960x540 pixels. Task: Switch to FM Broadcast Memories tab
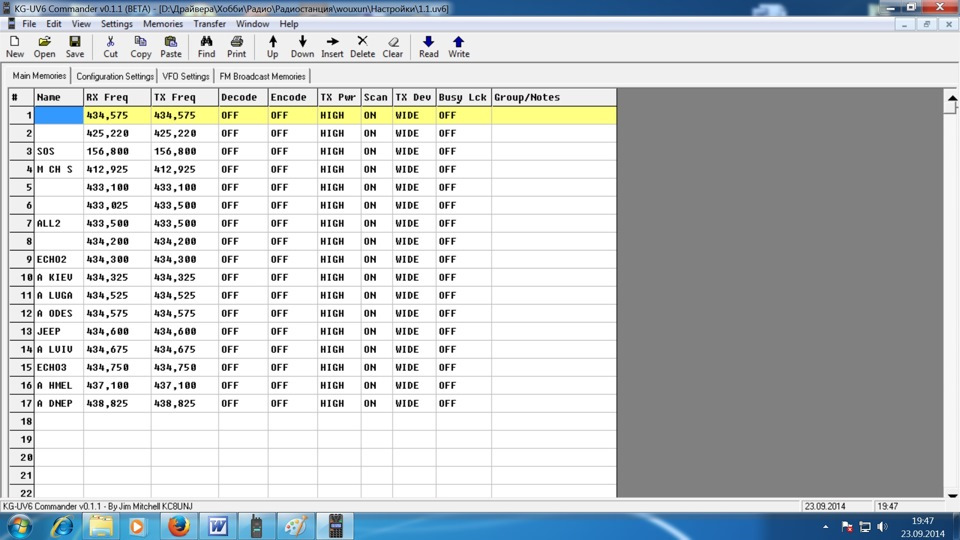point(262,77)
